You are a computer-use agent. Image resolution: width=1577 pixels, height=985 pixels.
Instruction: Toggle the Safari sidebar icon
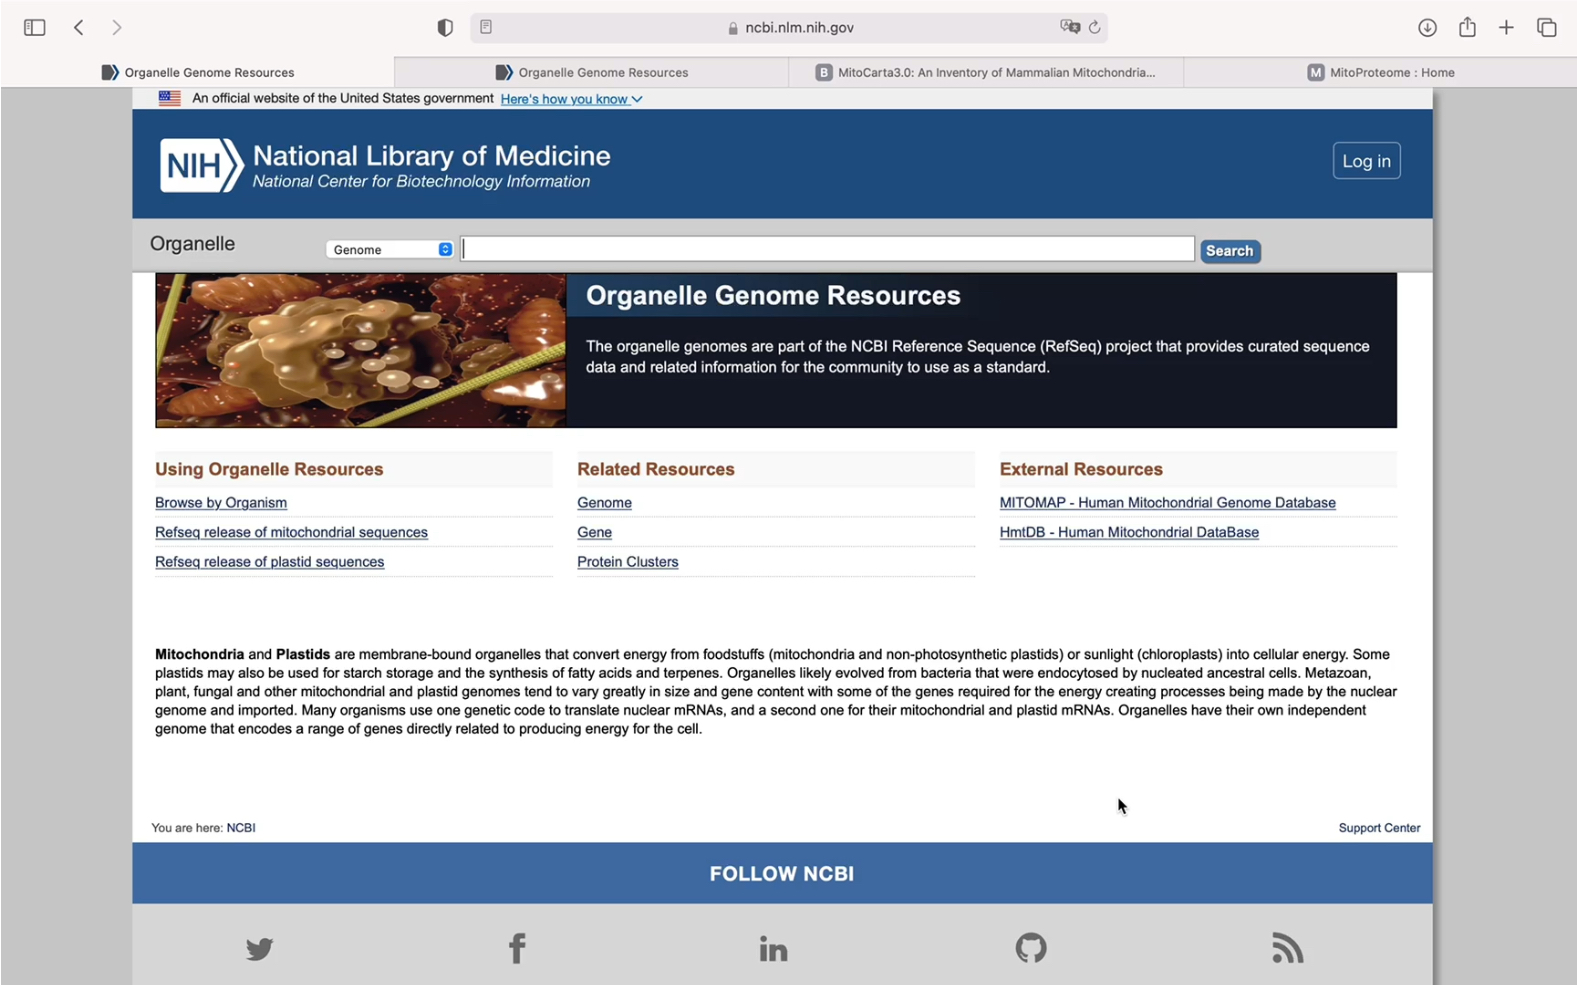point(34,28)
